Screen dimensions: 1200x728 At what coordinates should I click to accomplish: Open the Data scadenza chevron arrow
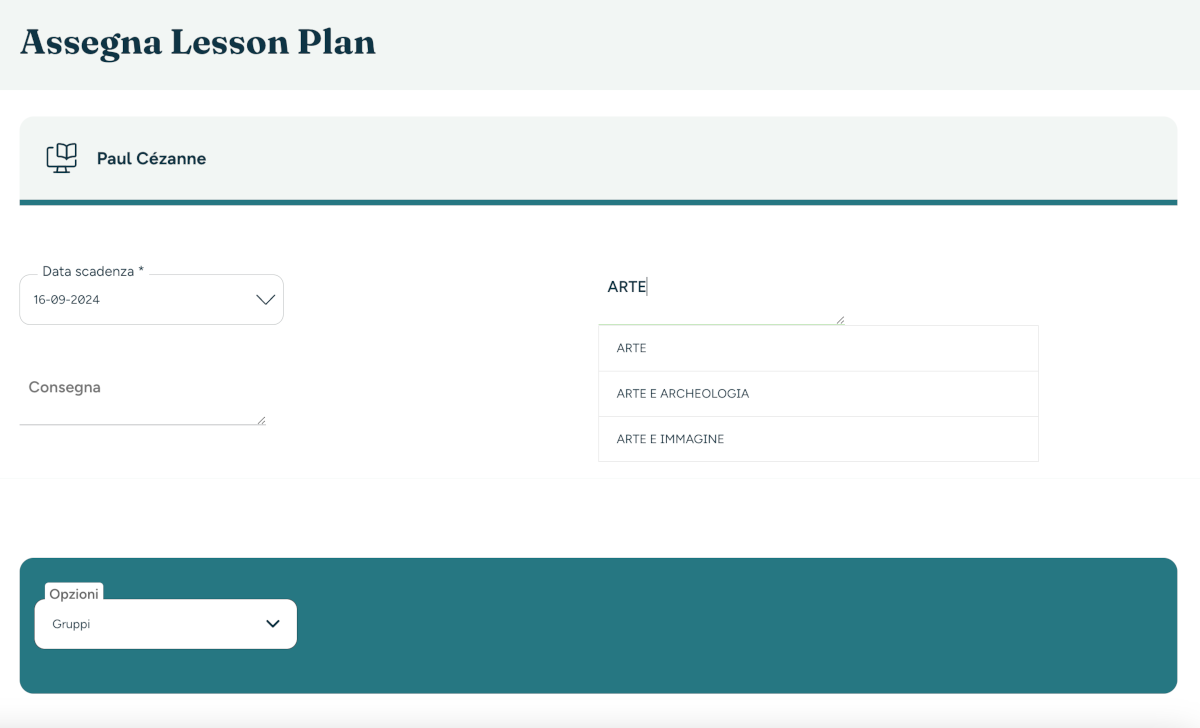265,300
